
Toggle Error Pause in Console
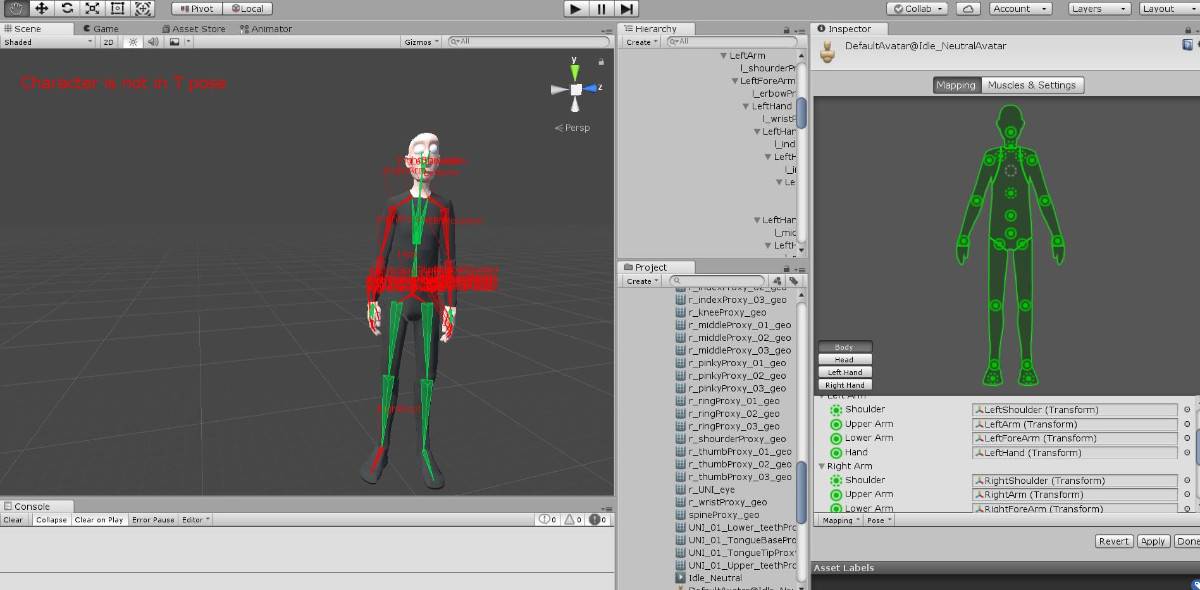(153, 520)
